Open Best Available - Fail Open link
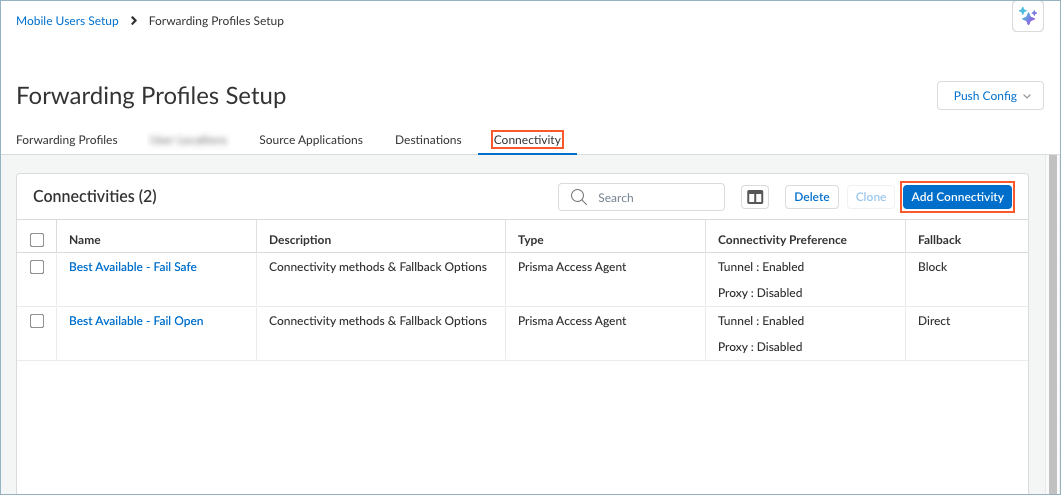Image resolution: width=1061 pixels, height=495 pixels. (x=136, y=321)
